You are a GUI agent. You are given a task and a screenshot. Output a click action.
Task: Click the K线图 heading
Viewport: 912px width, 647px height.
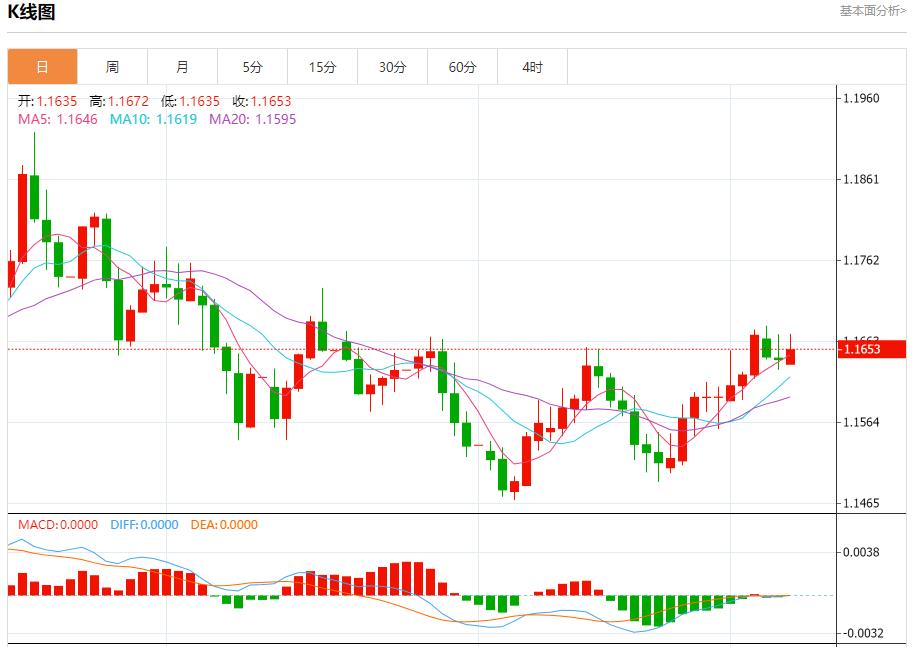(32, 12)
